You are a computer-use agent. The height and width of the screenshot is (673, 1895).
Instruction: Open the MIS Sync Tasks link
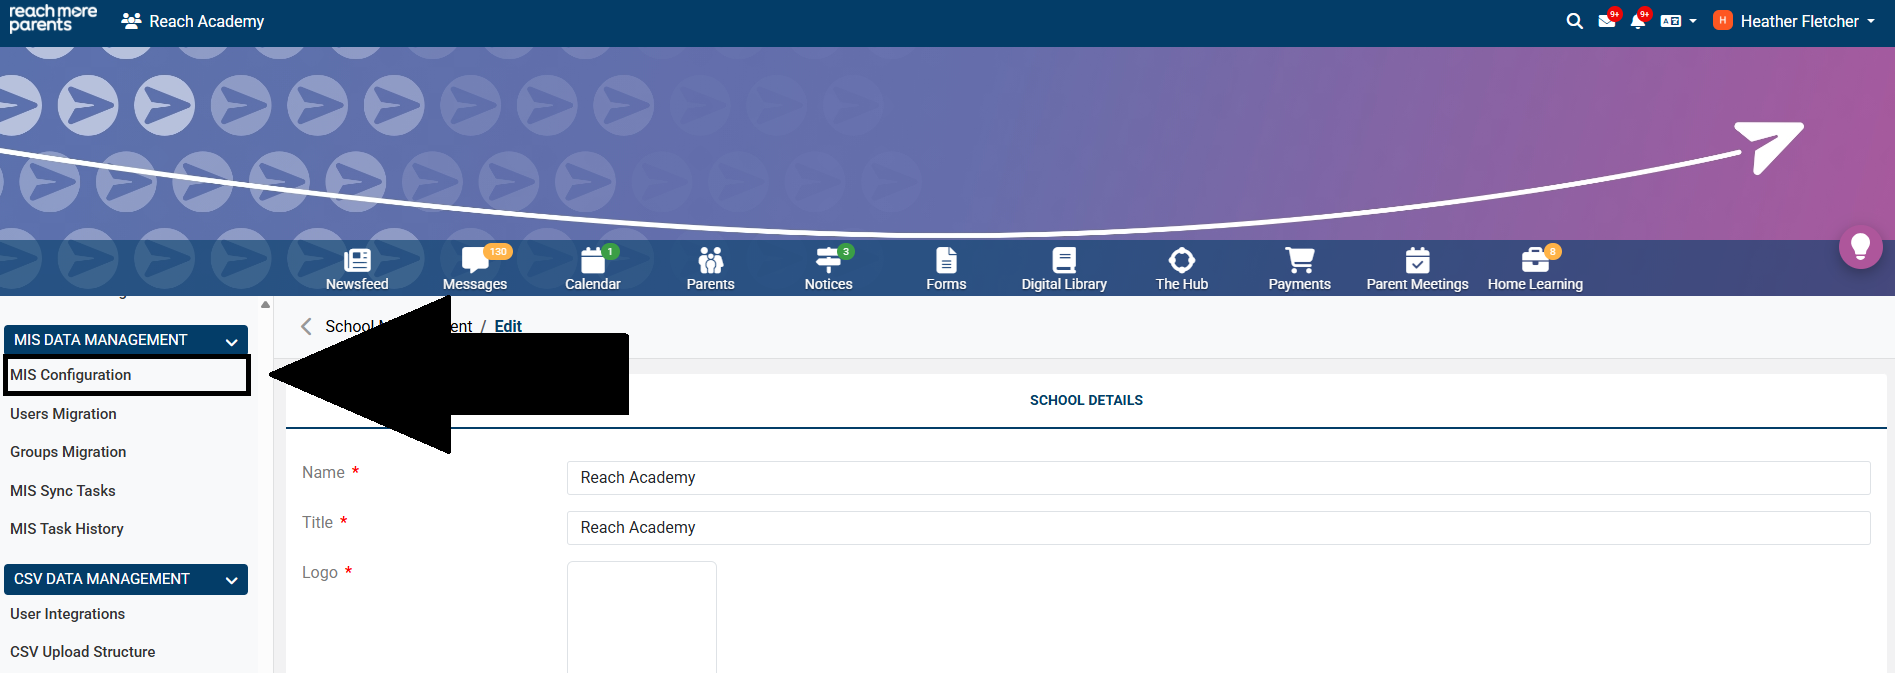tap(63, 491)
